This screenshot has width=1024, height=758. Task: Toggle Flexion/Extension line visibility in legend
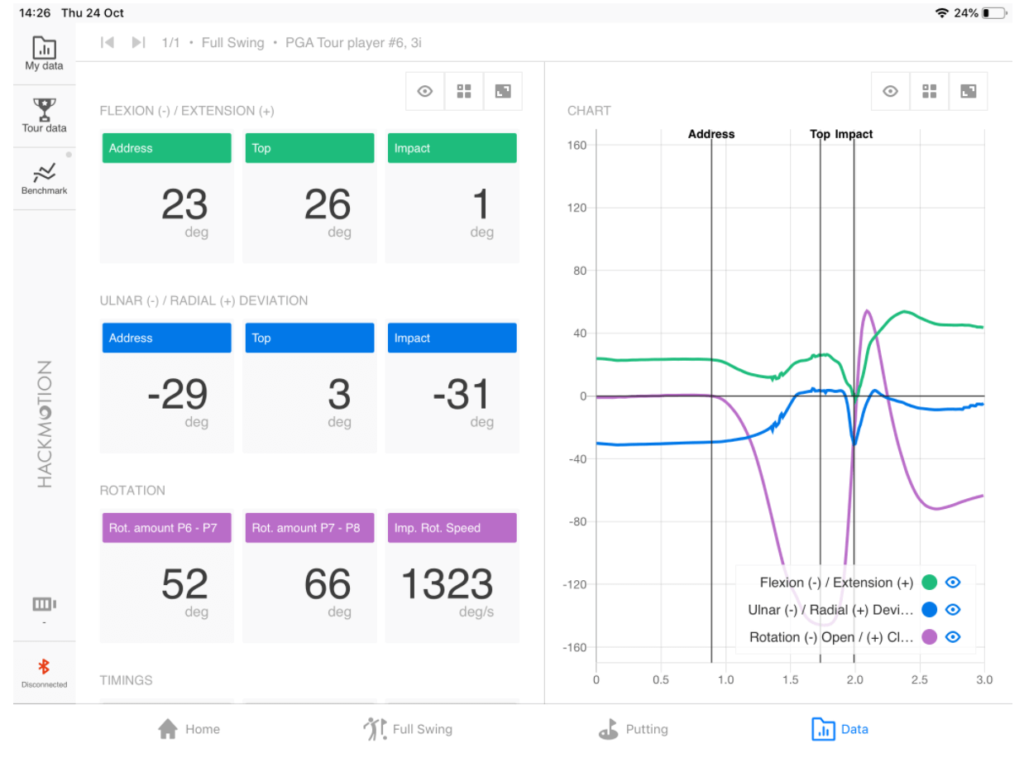(x=953, y=583)
